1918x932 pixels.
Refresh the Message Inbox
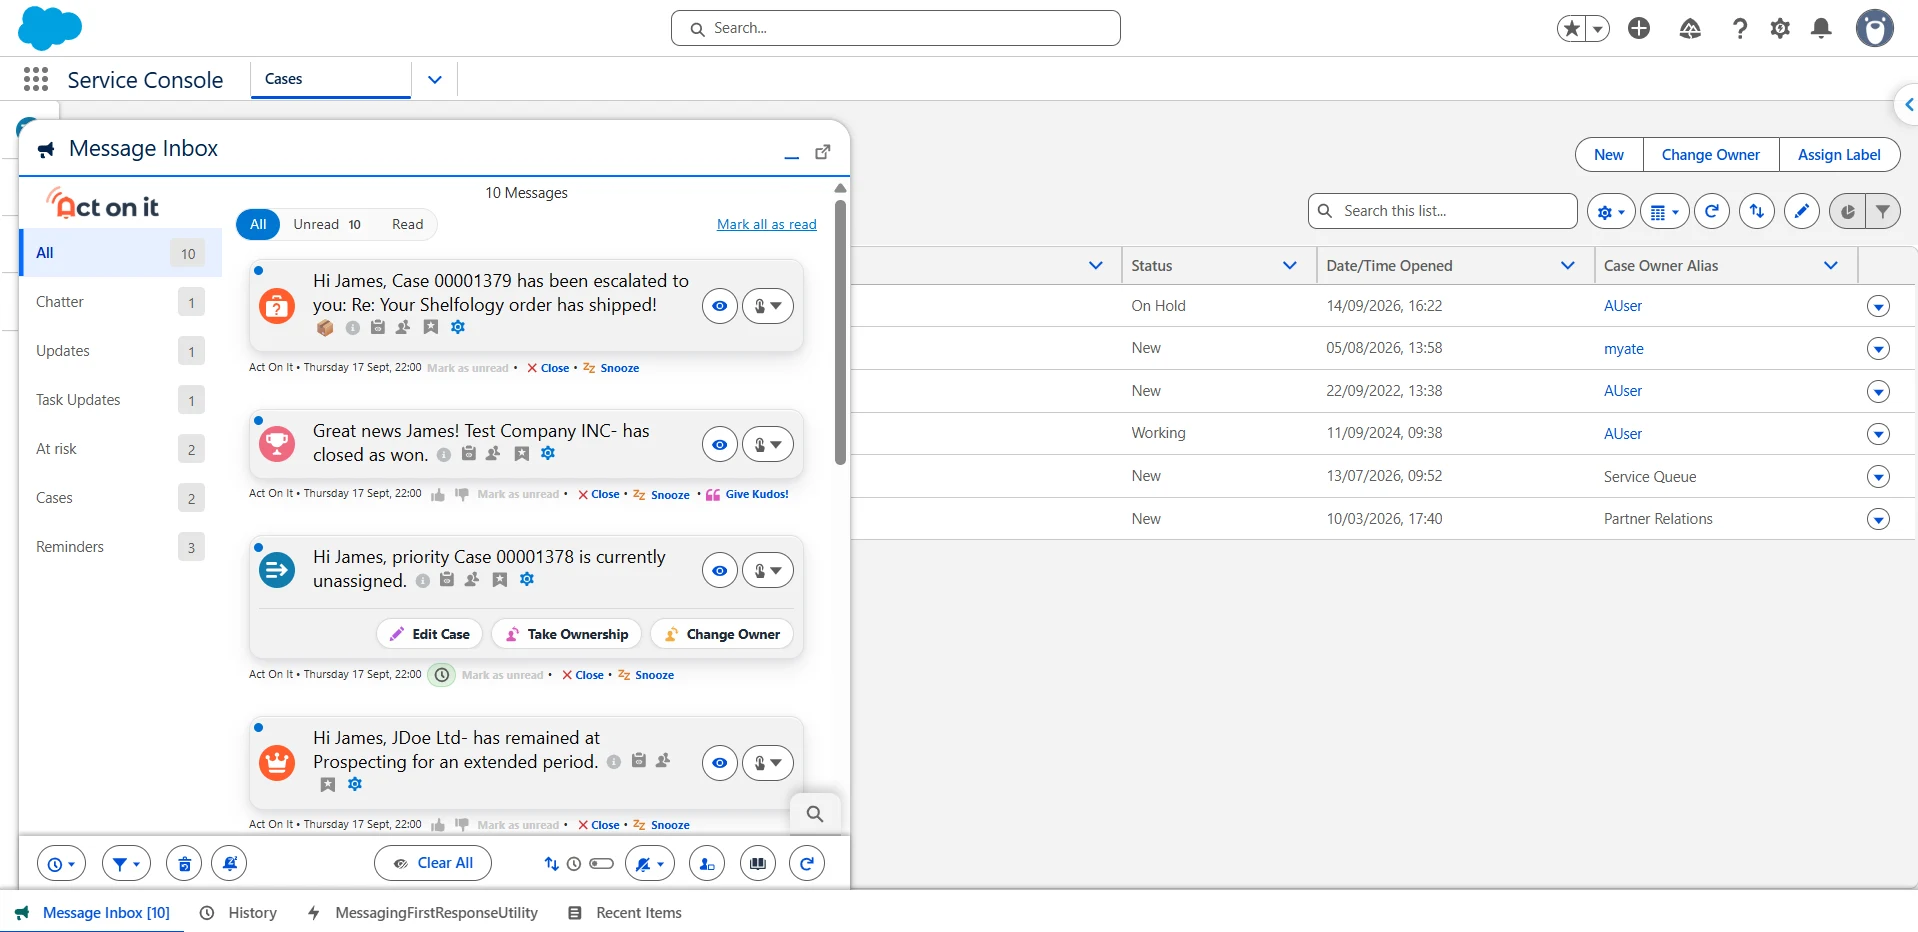tap(807, 863)
